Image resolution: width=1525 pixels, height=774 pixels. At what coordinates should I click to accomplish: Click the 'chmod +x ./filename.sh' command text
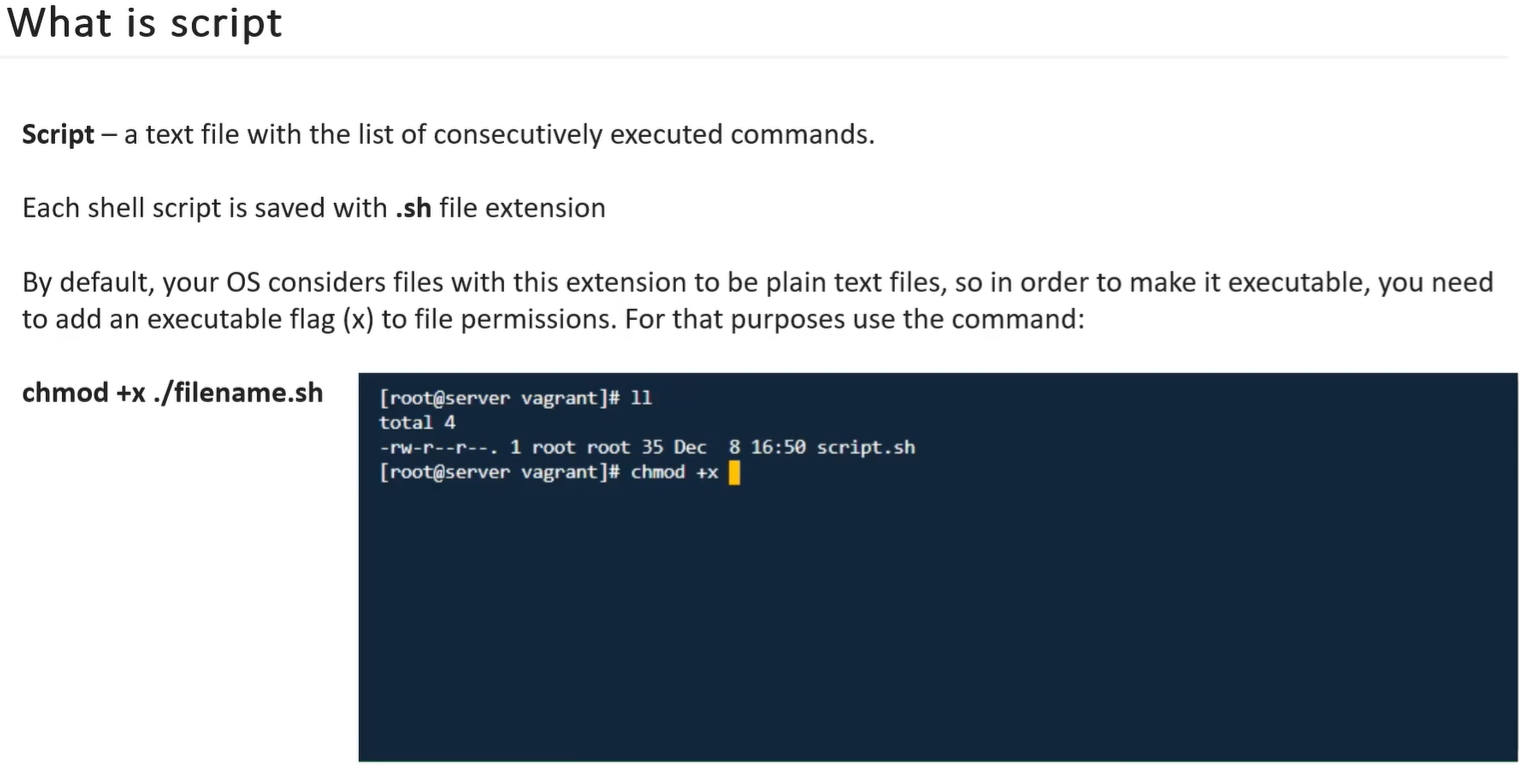pos(173,392)
